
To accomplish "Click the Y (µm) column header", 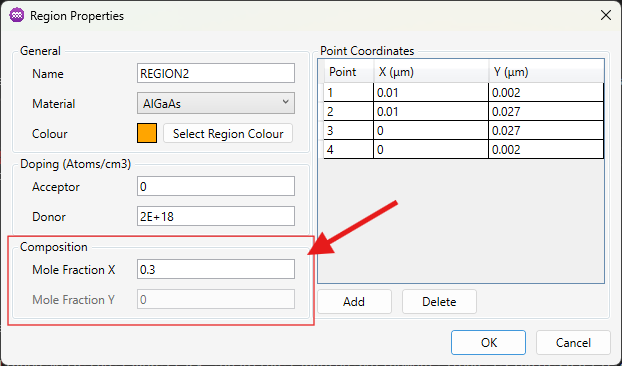I will click(x=546, y=72).
